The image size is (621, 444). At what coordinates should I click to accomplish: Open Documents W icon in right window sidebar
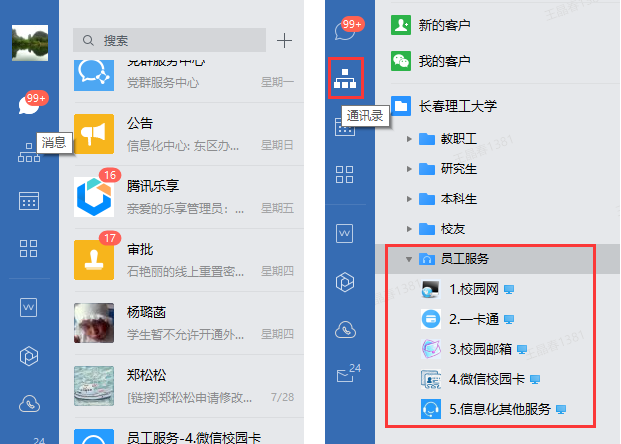(x=345, y=233)
